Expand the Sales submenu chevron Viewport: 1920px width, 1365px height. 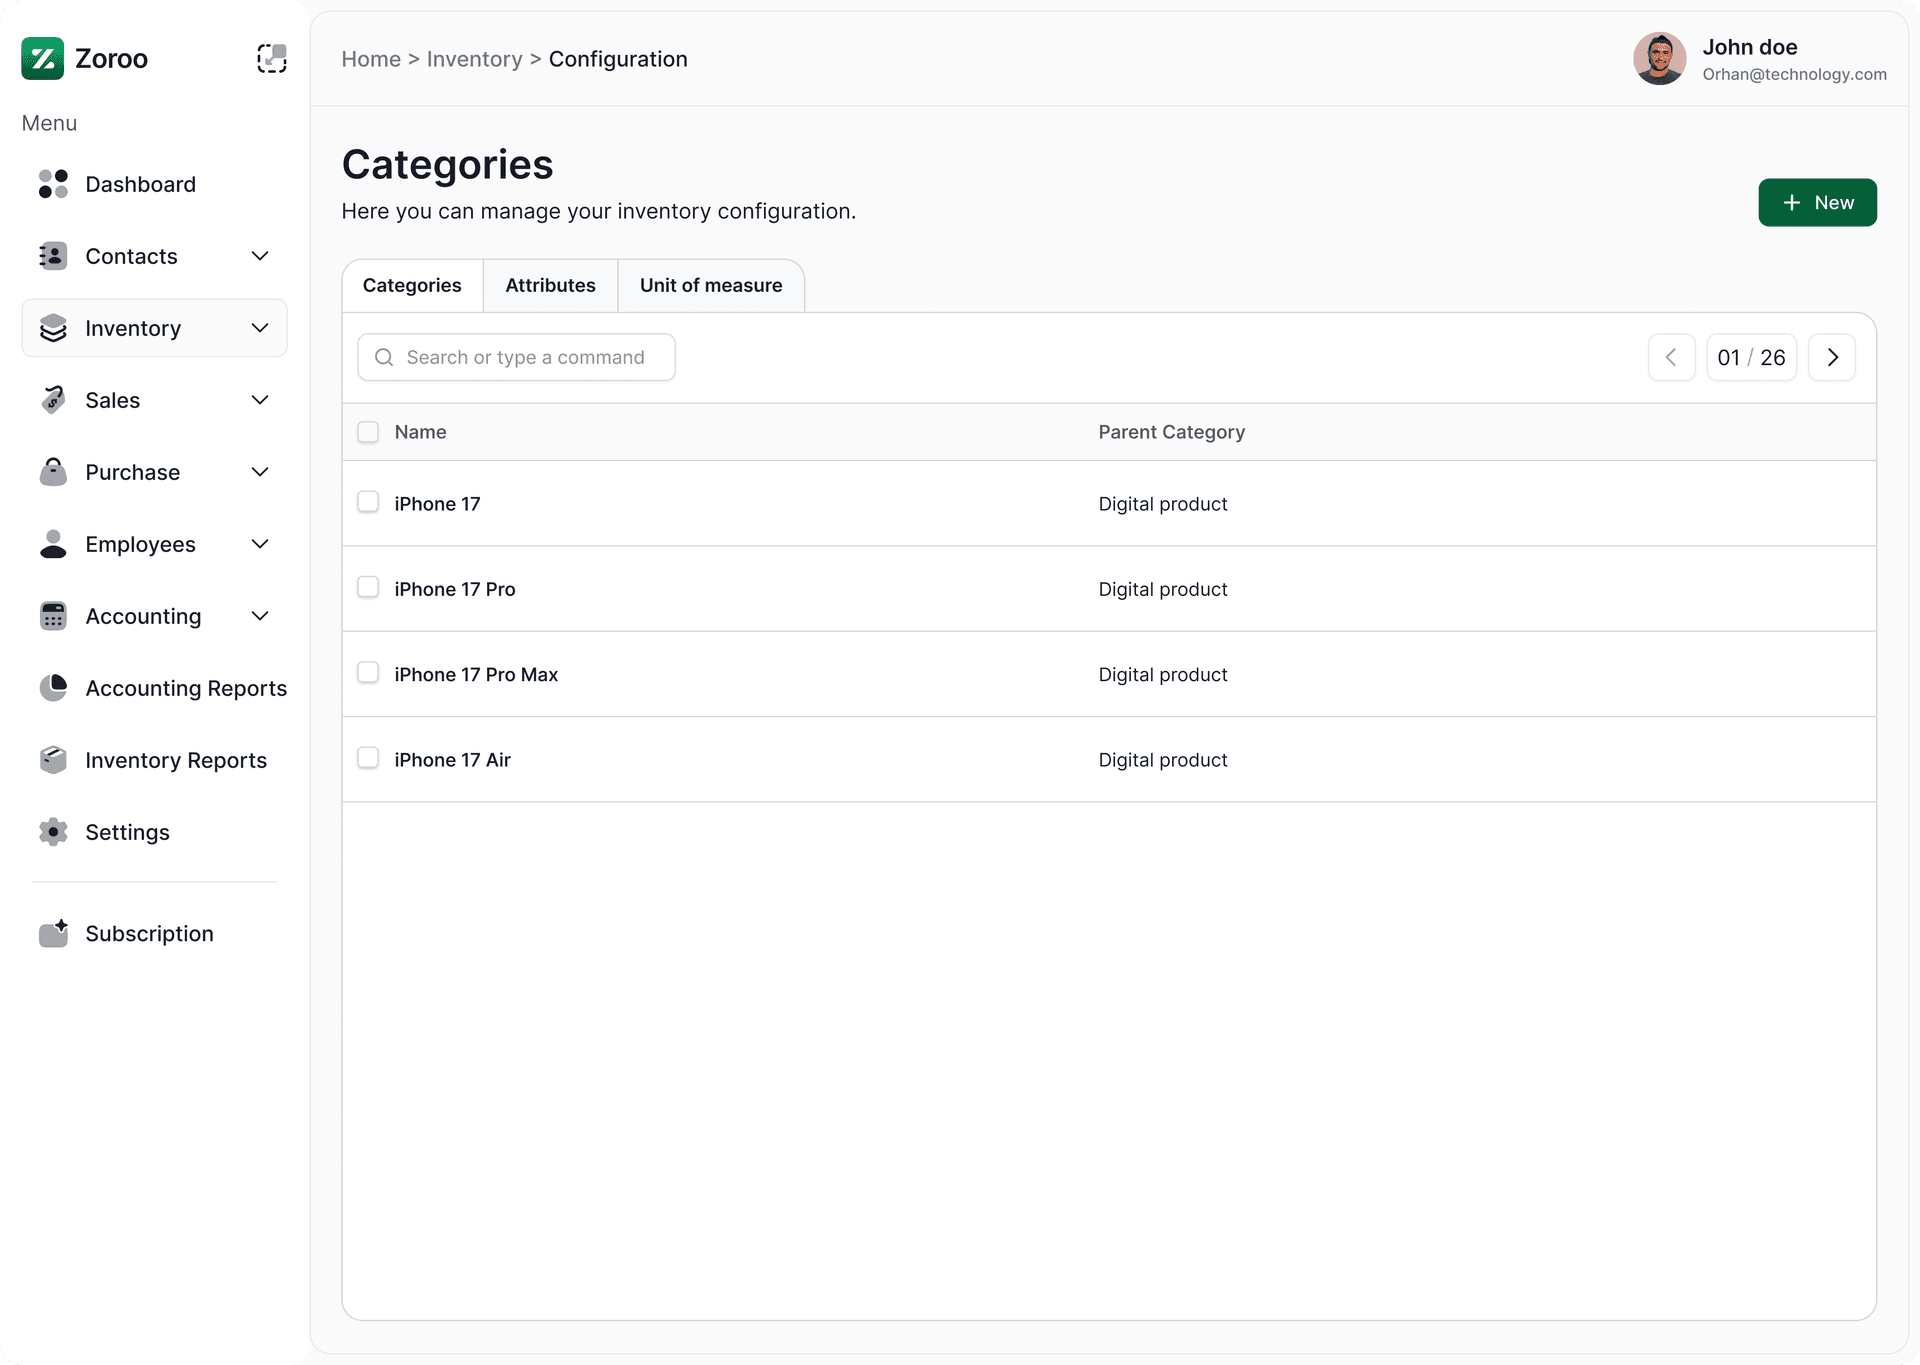260,400
